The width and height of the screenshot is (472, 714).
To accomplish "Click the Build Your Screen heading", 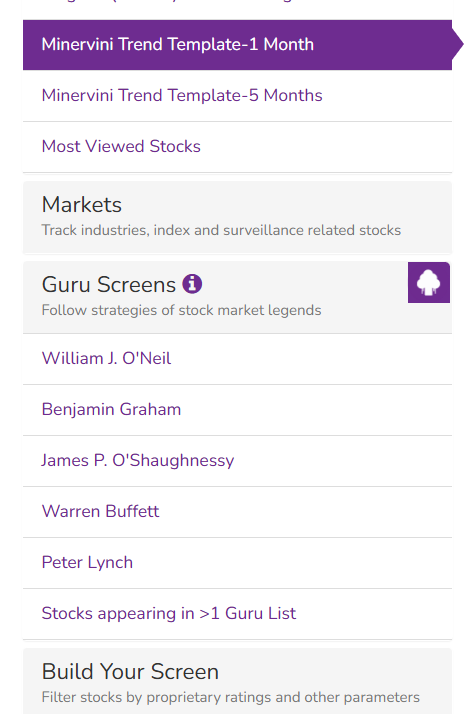I will (130, 672).
